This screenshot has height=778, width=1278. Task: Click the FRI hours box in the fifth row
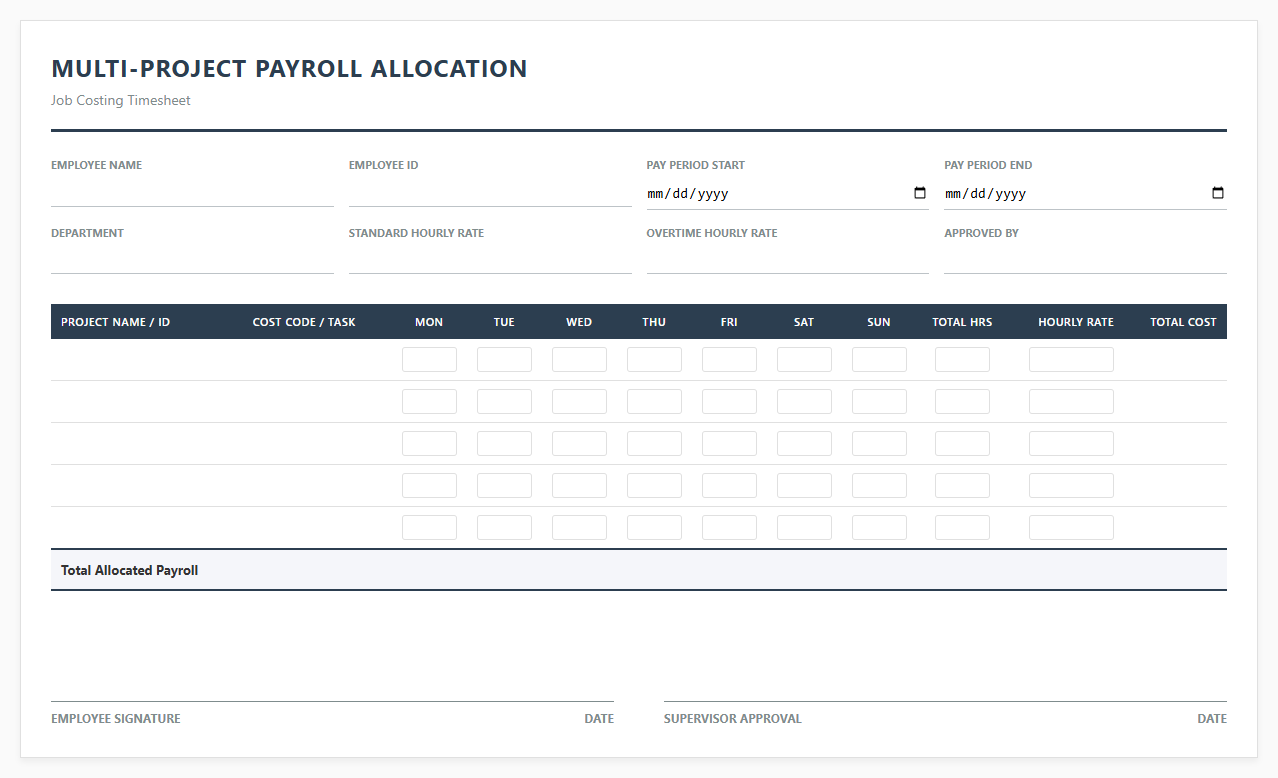point(729,528)
